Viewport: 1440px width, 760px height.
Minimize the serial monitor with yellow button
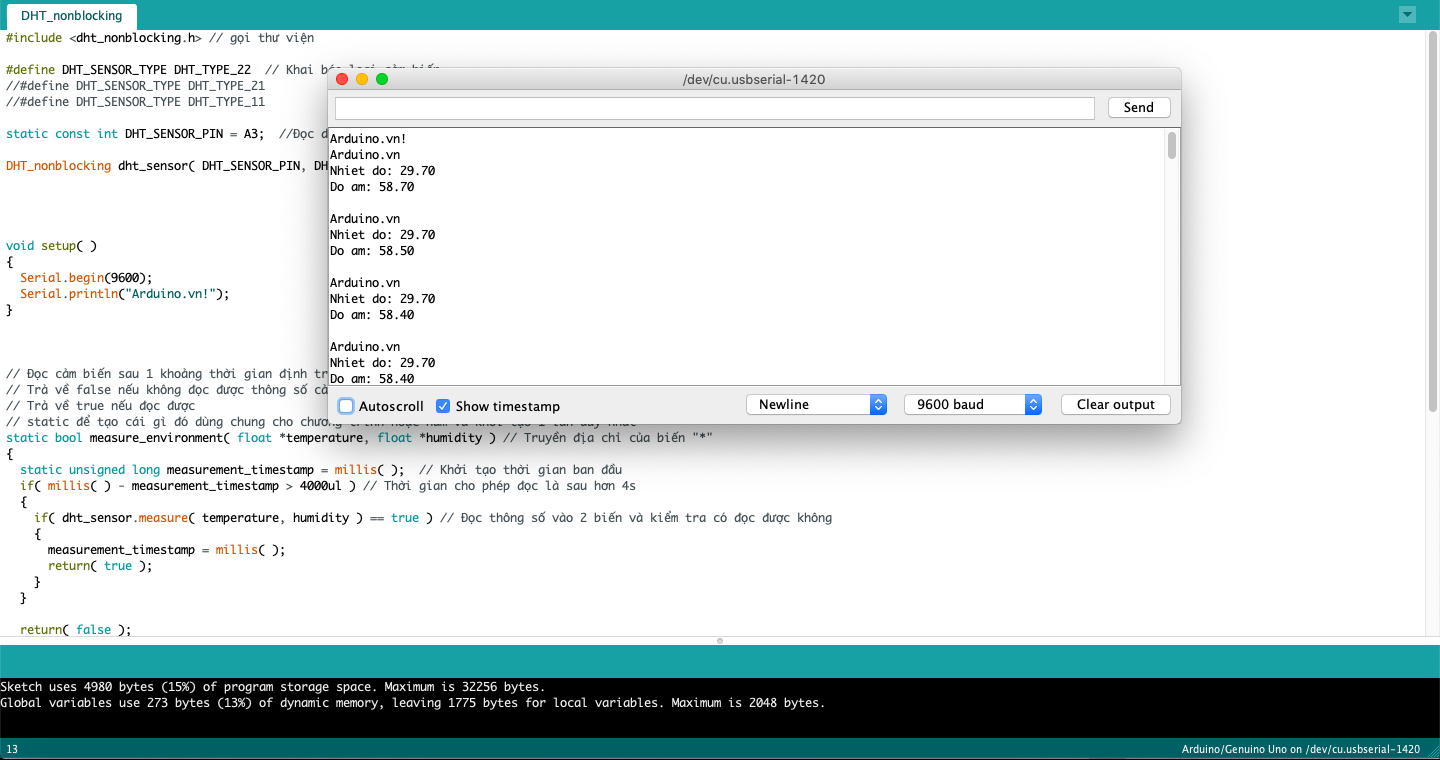pos(362,79)
